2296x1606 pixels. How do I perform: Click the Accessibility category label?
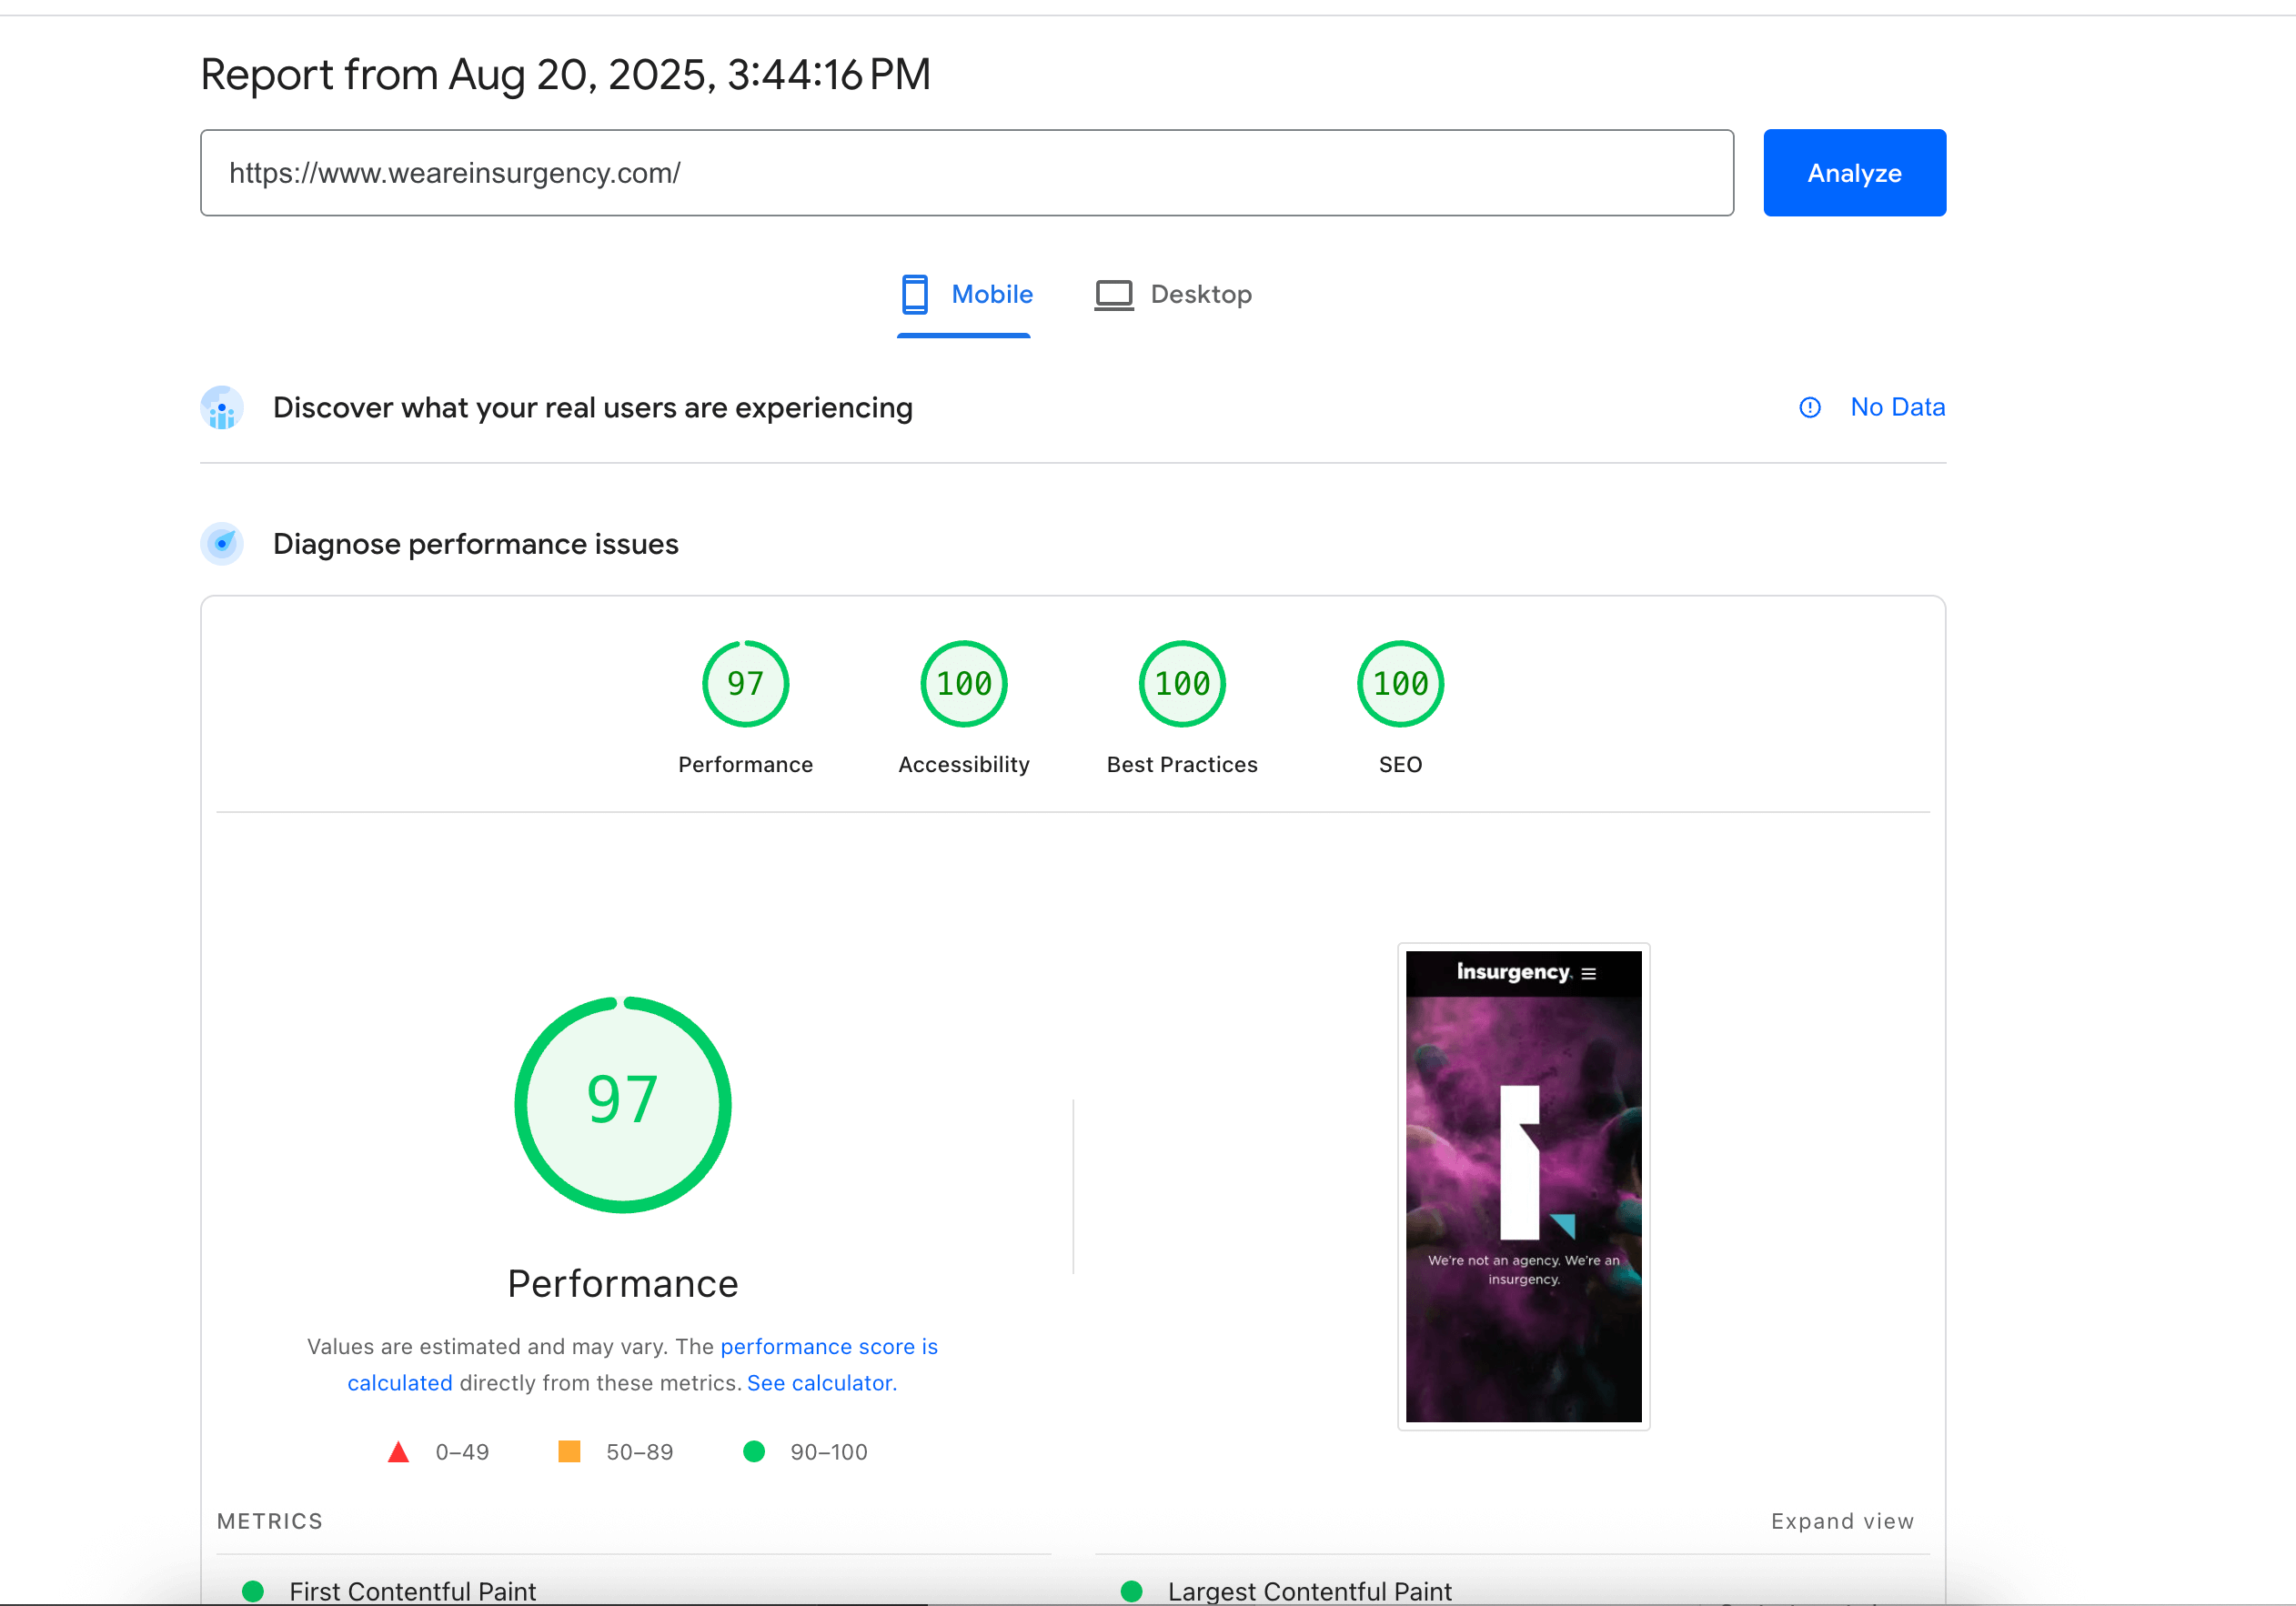(963, 764)
